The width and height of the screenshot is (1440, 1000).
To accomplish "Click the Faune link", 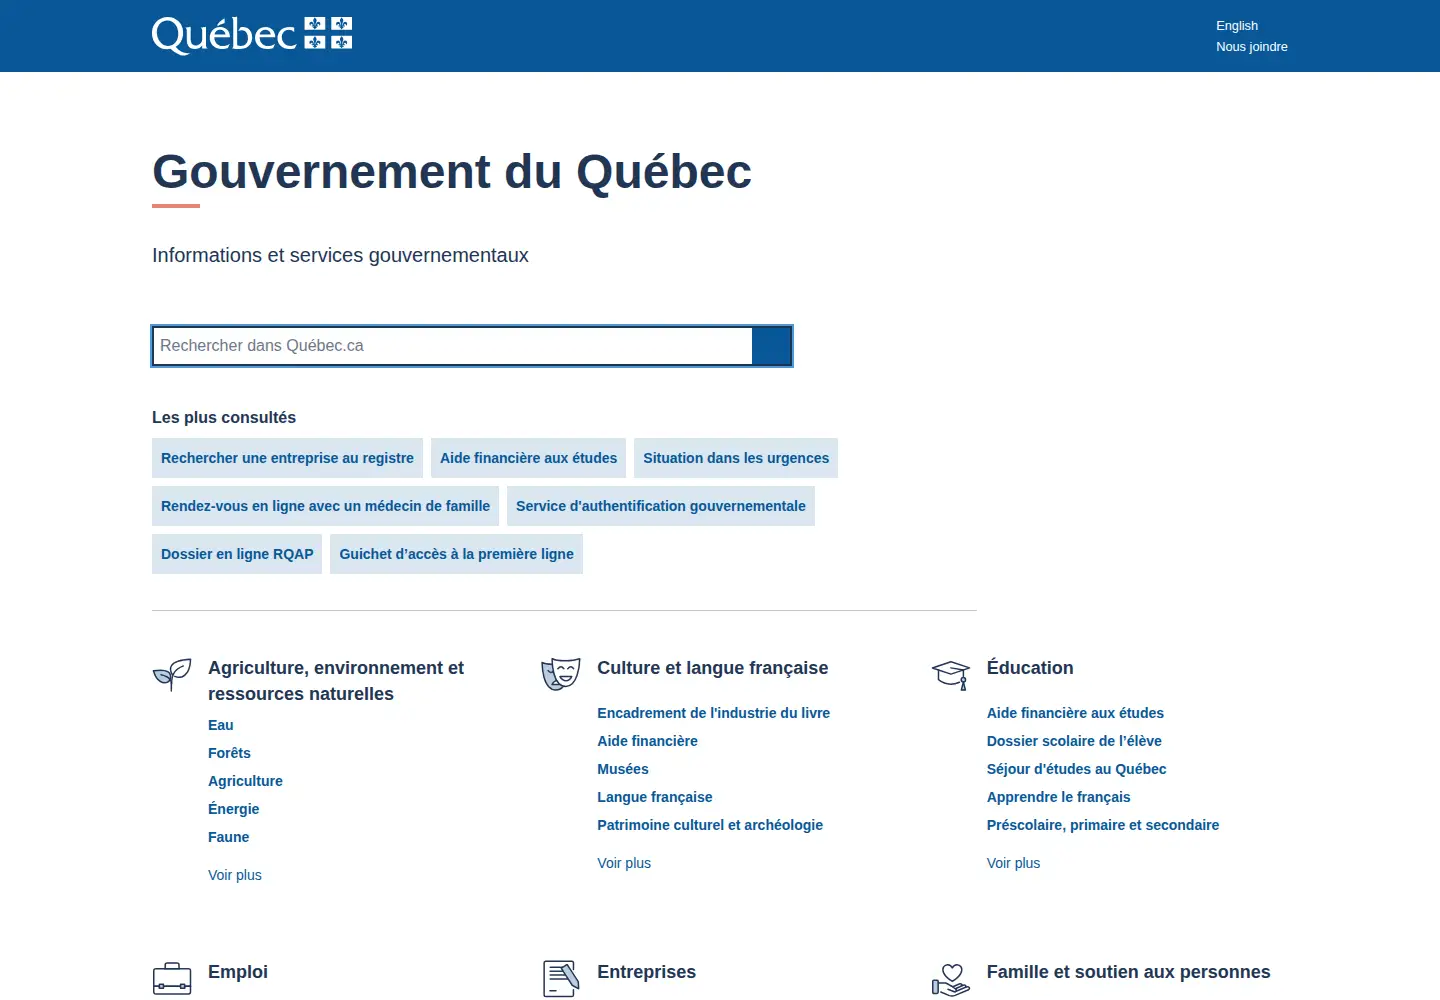I will [228, 837].
